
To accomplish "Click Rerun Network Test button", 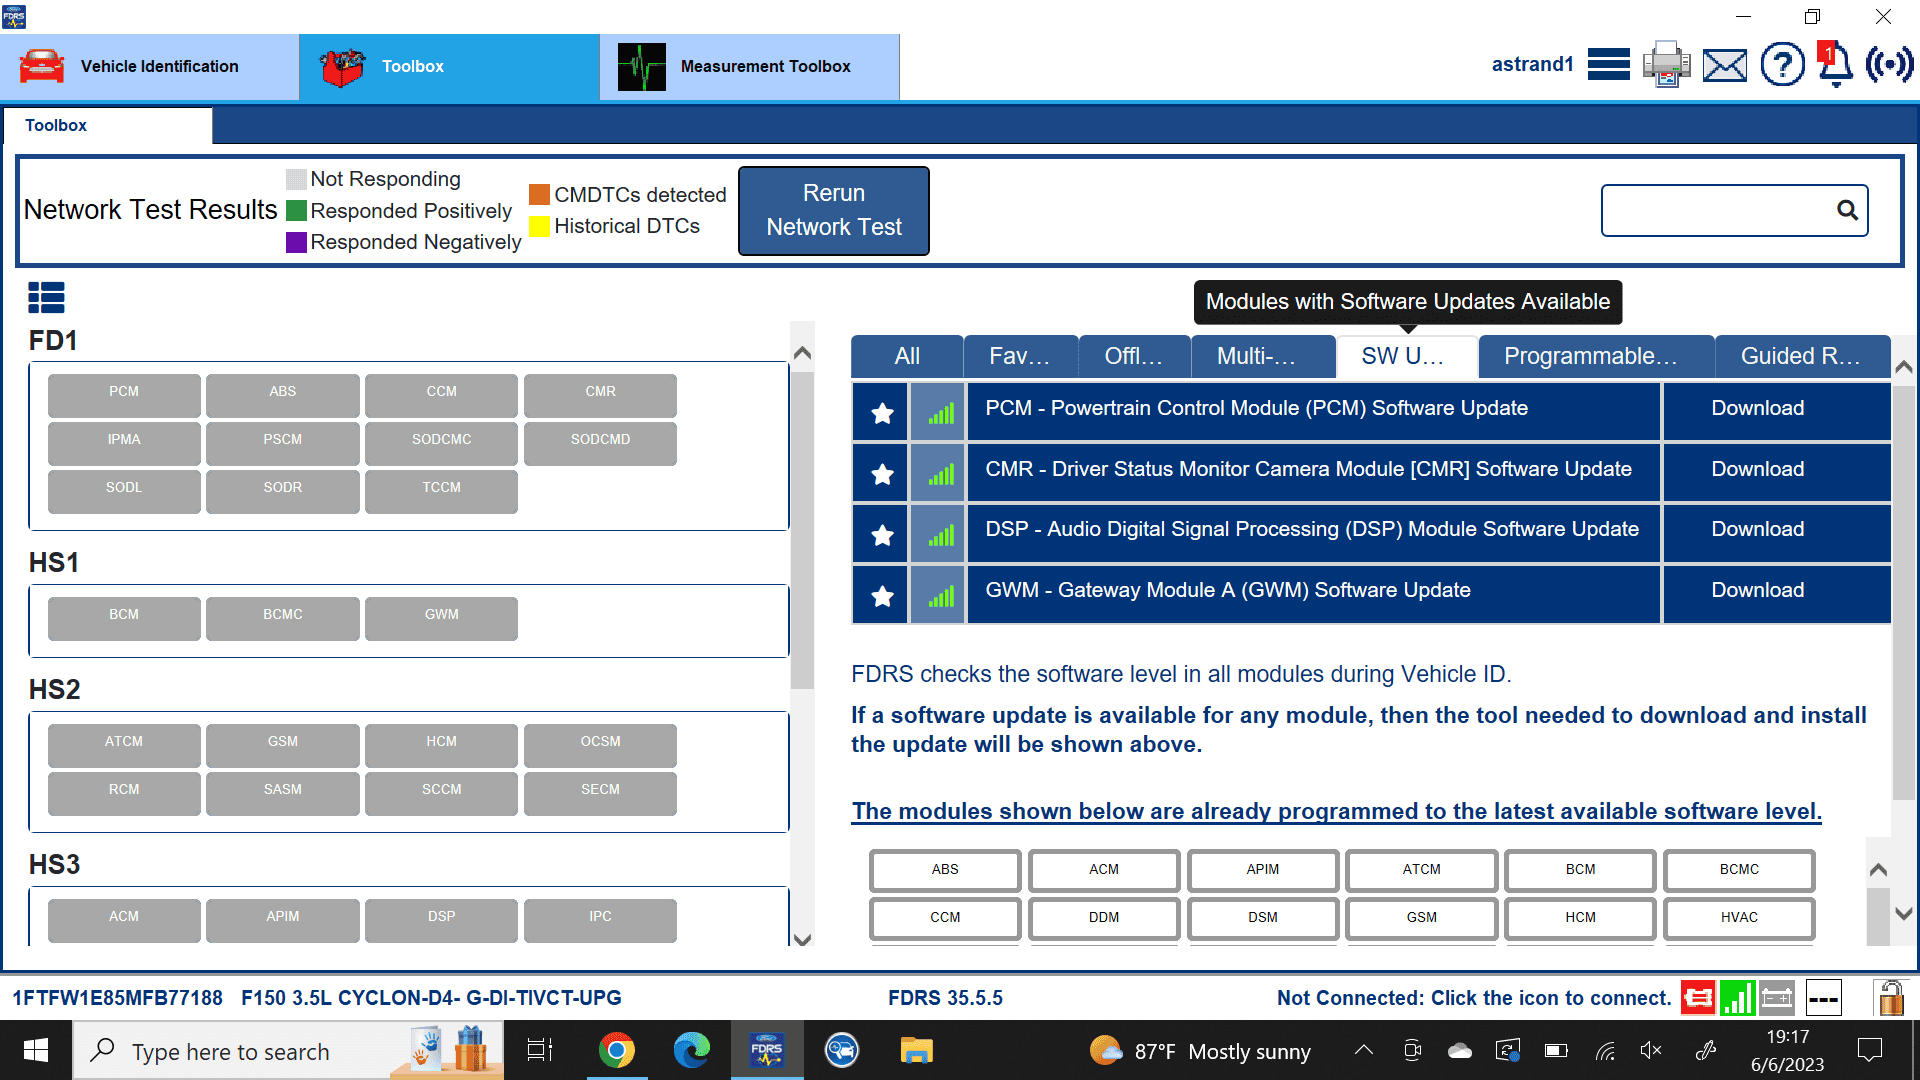I will 834,211.
